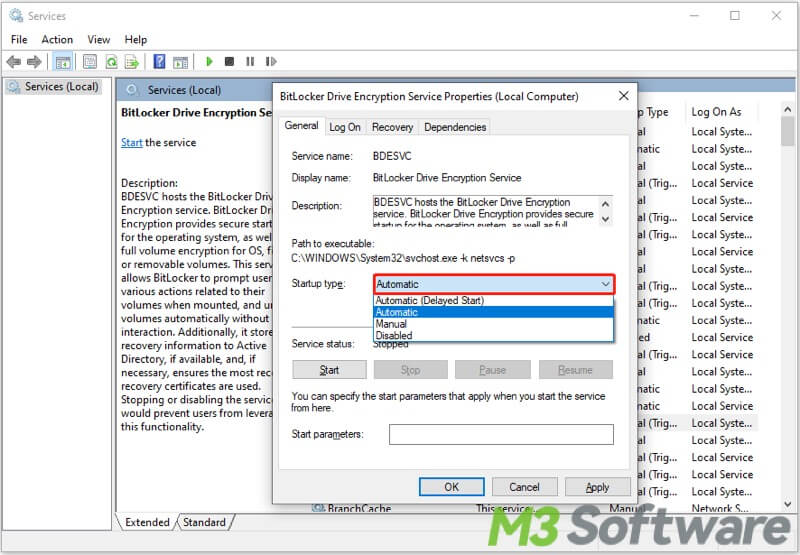Minimize the Services window
This screenshot has height=555, width=800.
click(x=694, y=16)
